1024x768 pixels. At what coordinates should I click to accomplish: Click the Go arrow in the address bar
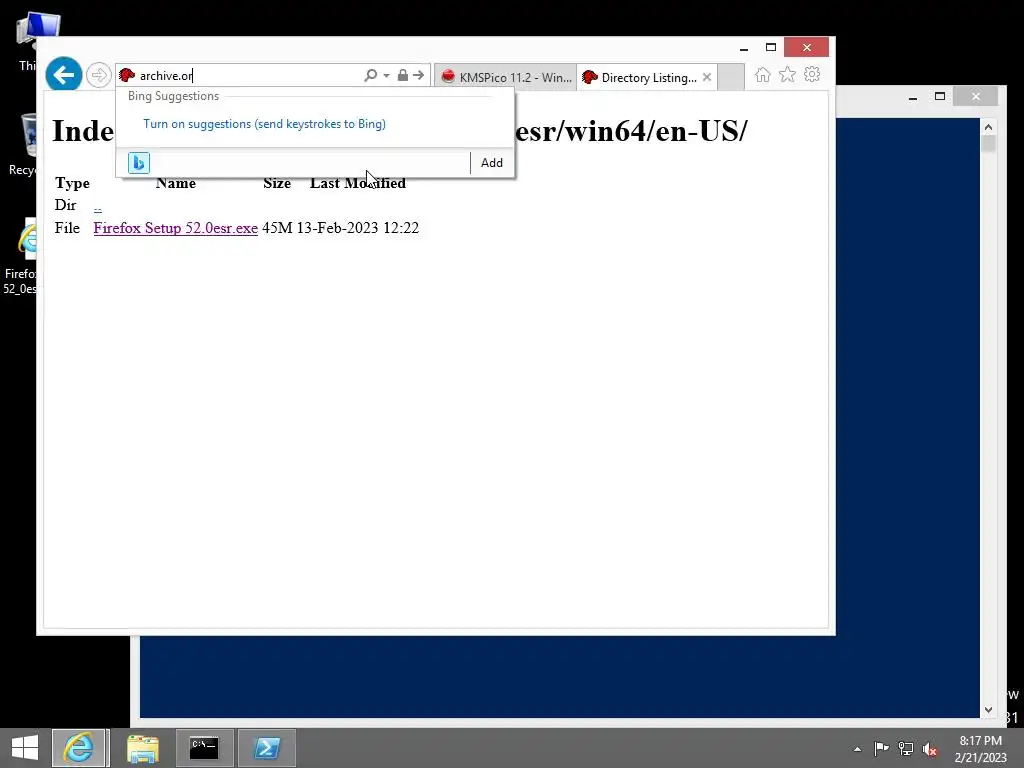(x=419, y=75)
